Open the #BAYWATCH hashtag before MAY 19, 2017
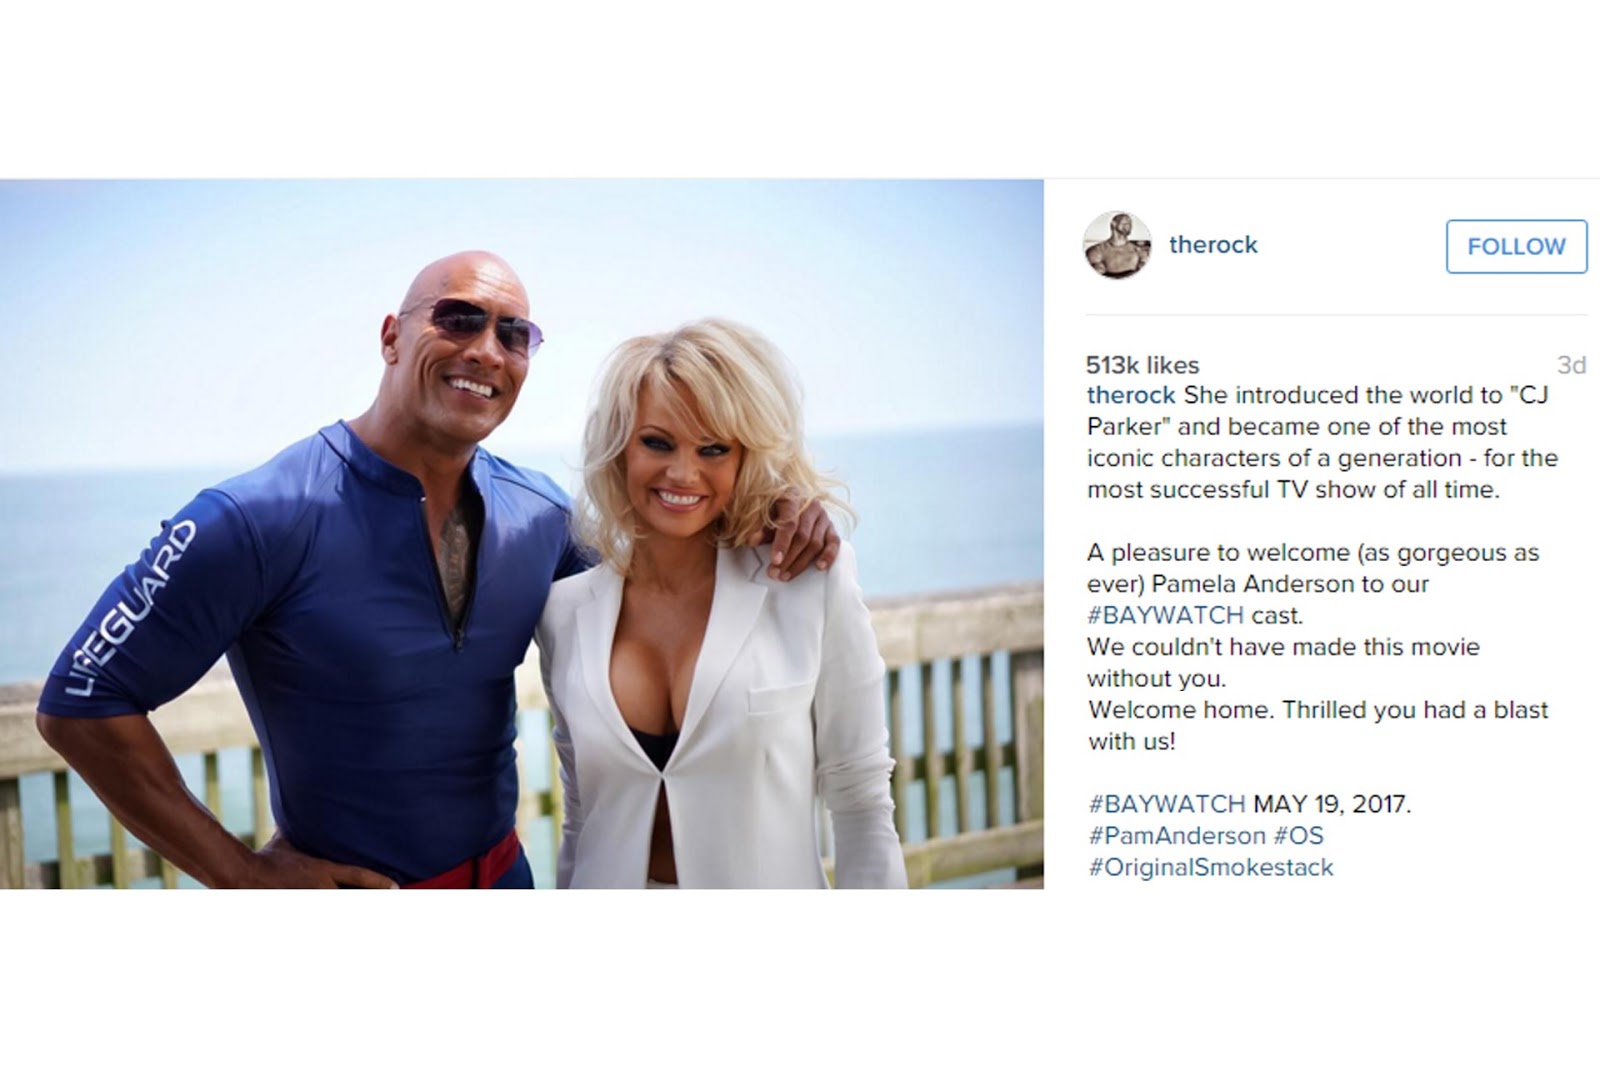1600x1067 pixels. click(x=1167, y=804)
